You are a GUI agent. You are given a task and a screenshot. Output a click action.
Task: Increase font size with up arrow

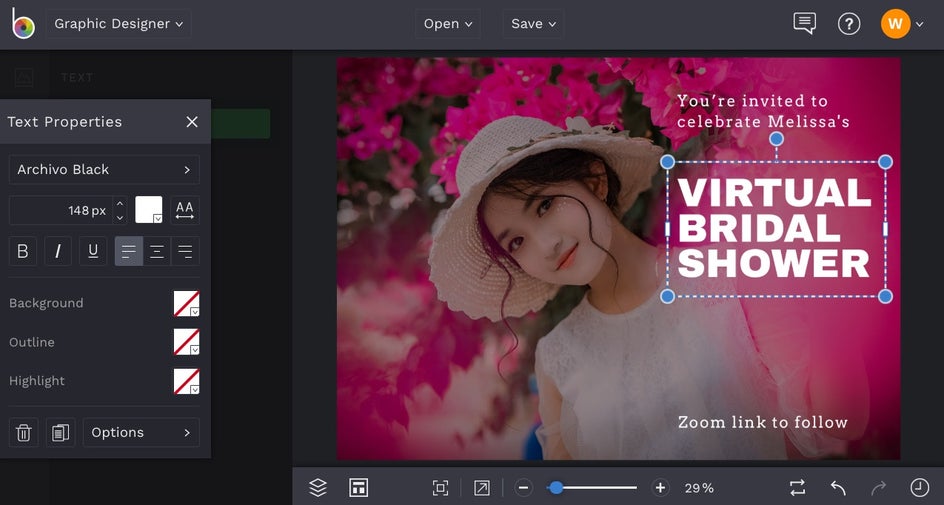[x=120, y=203]
